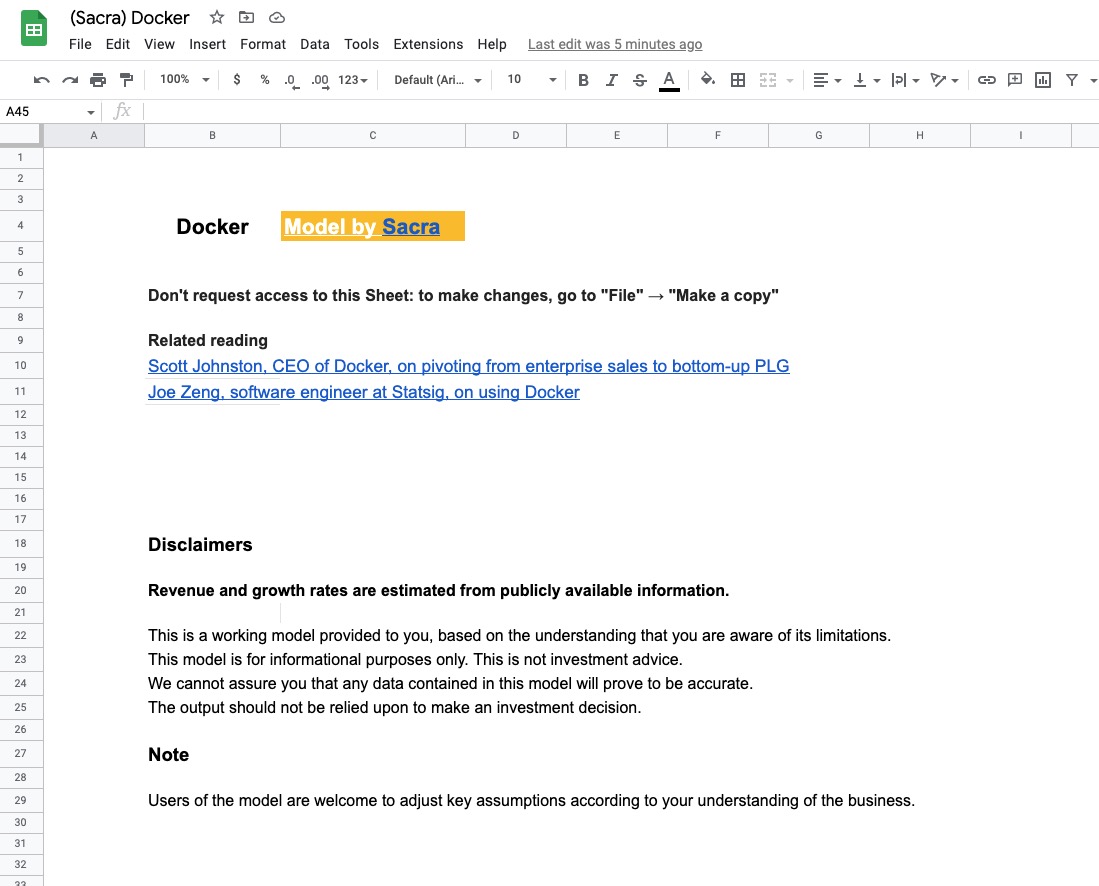Click the select-all corner box

coord(21,135)
